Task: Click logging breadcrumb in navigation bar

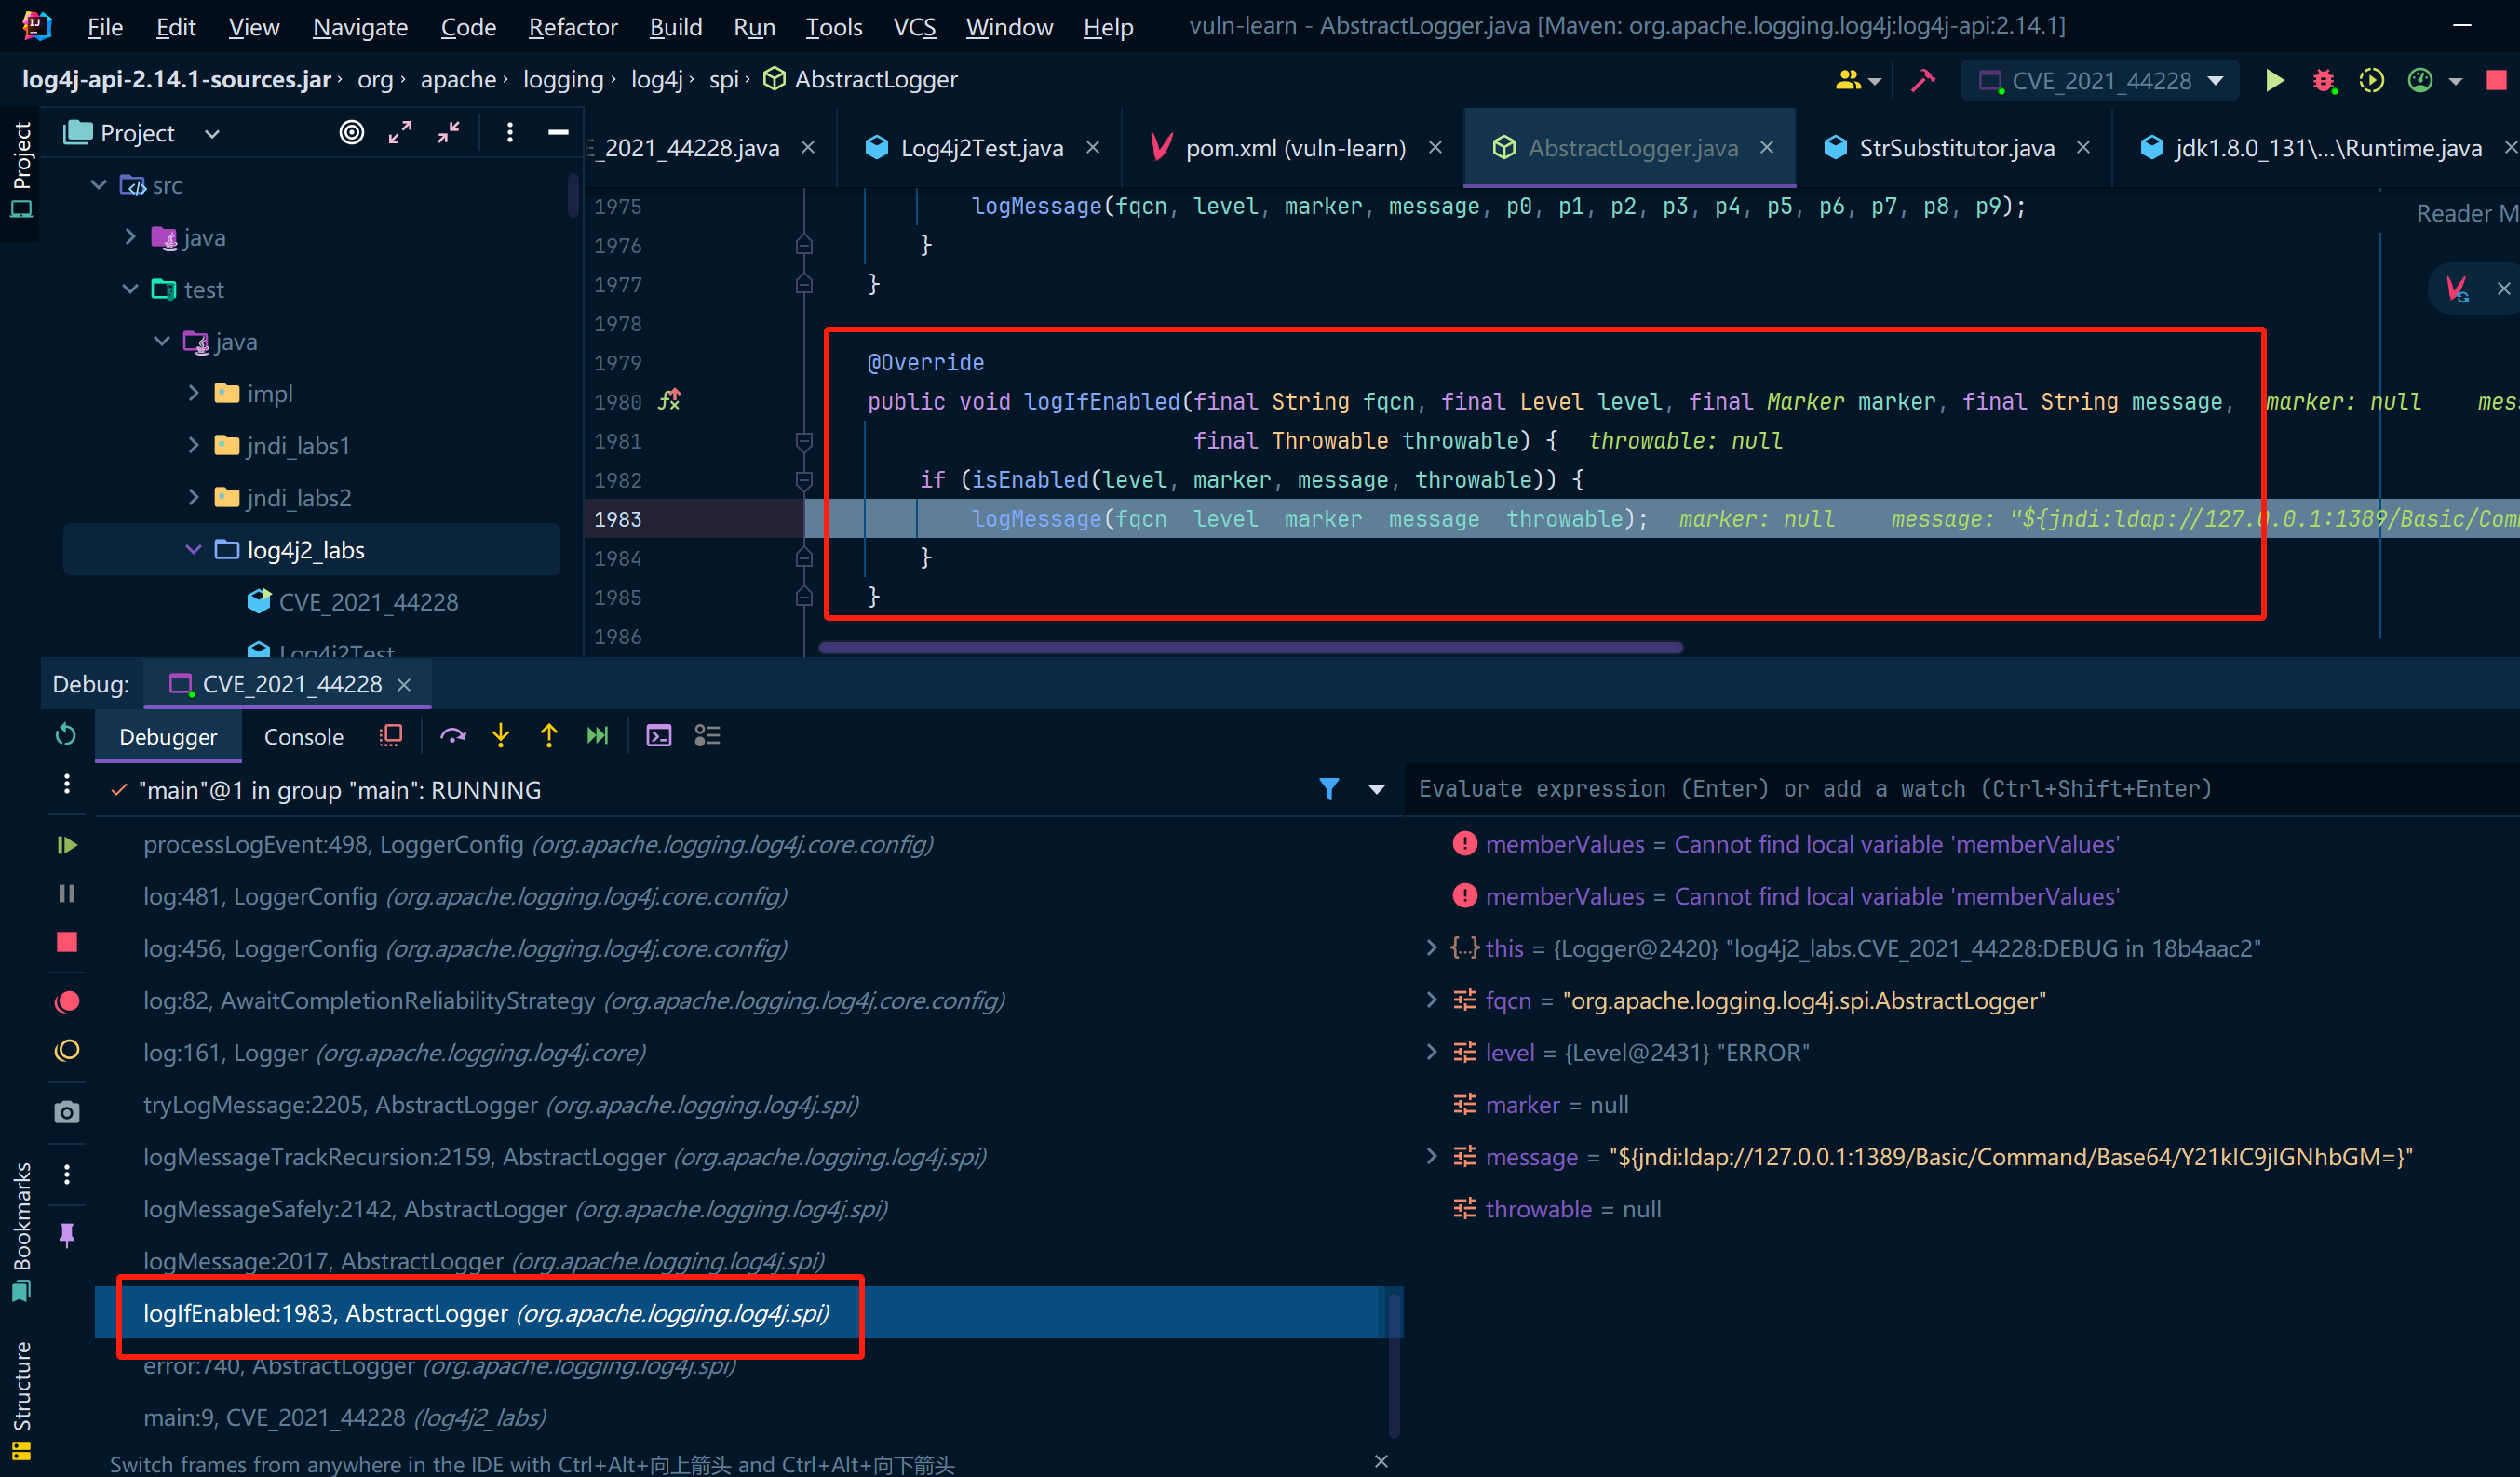Action: [x=563, y=80]
